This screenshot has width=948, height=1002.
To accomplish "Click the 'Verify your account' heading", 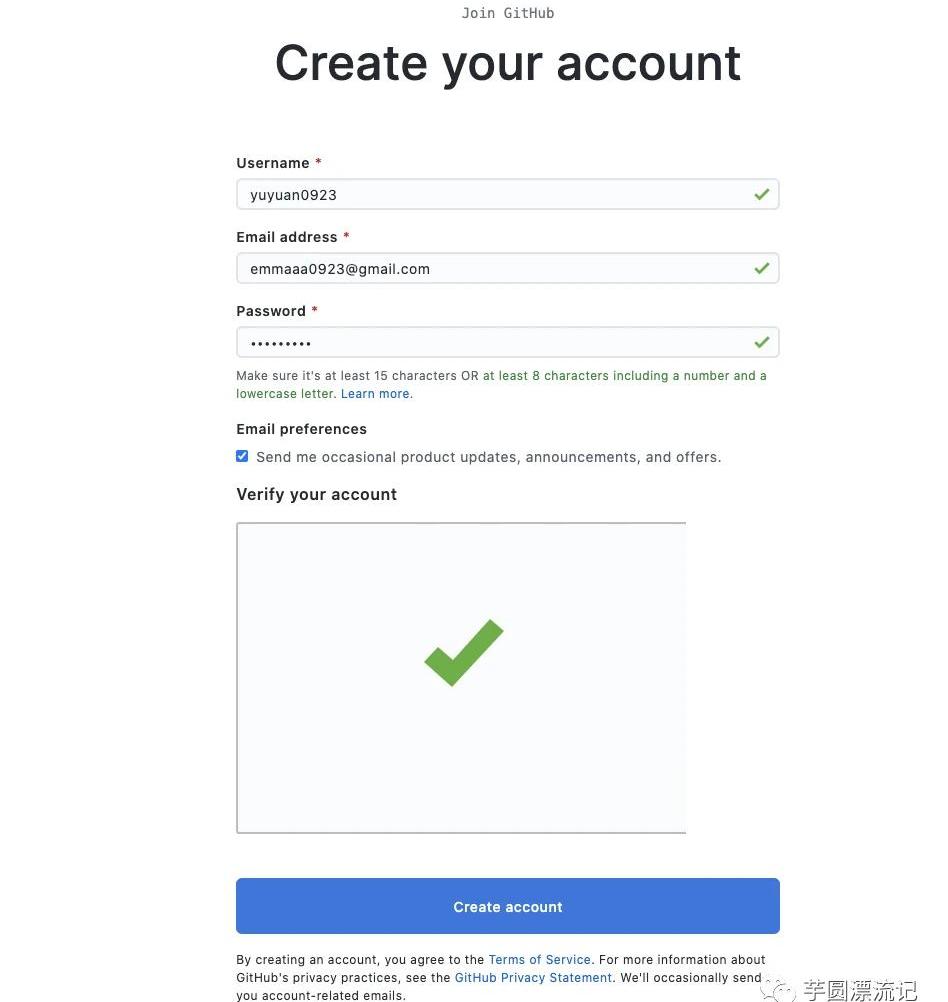I will pos(316,494).
